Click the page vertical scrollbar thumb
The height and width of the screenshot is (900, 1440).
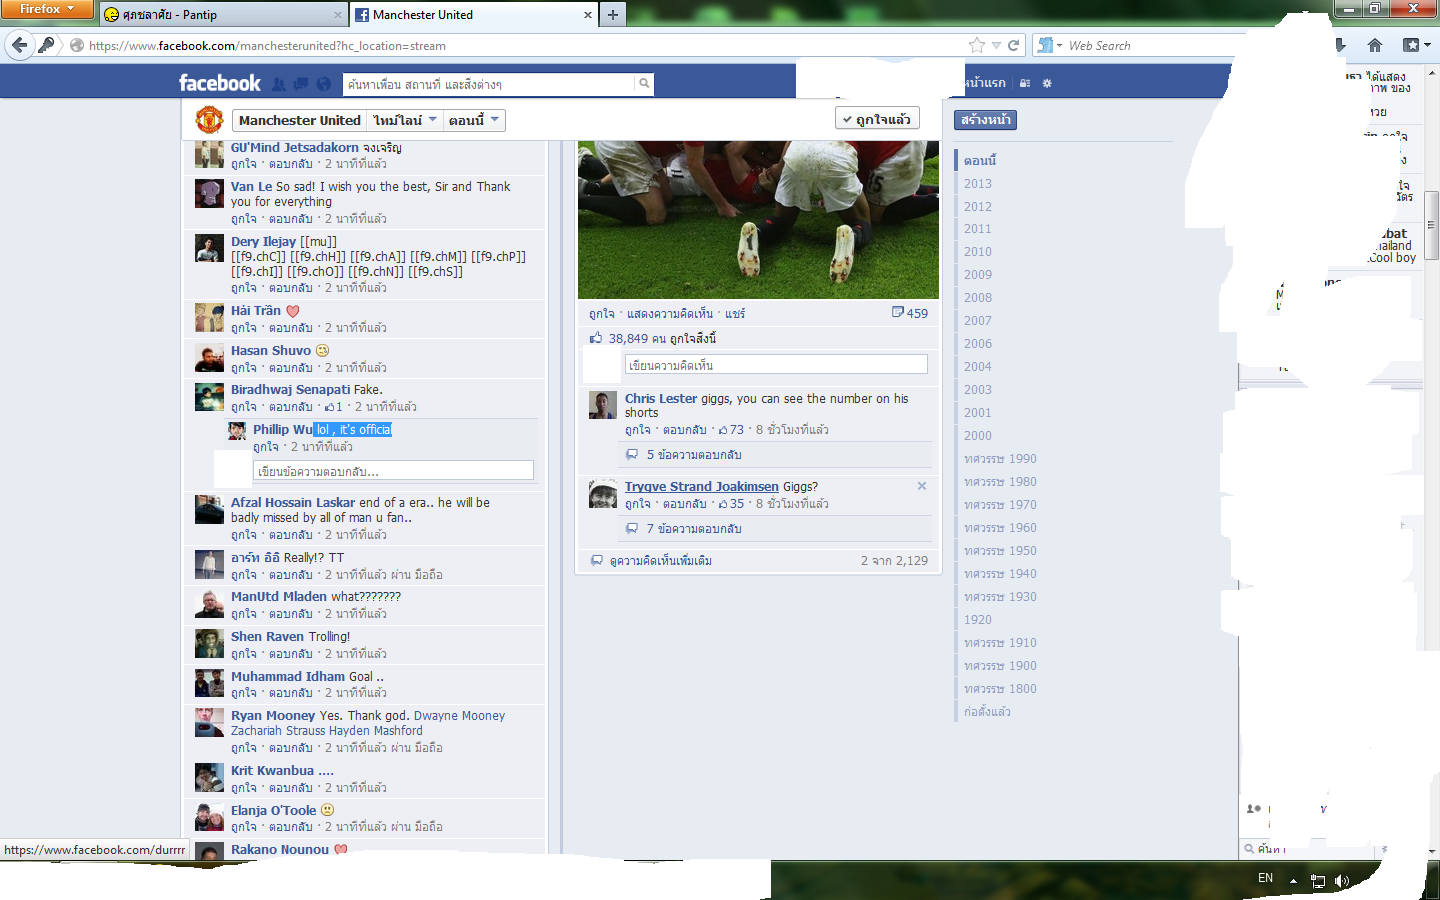tap(1432, 225)
